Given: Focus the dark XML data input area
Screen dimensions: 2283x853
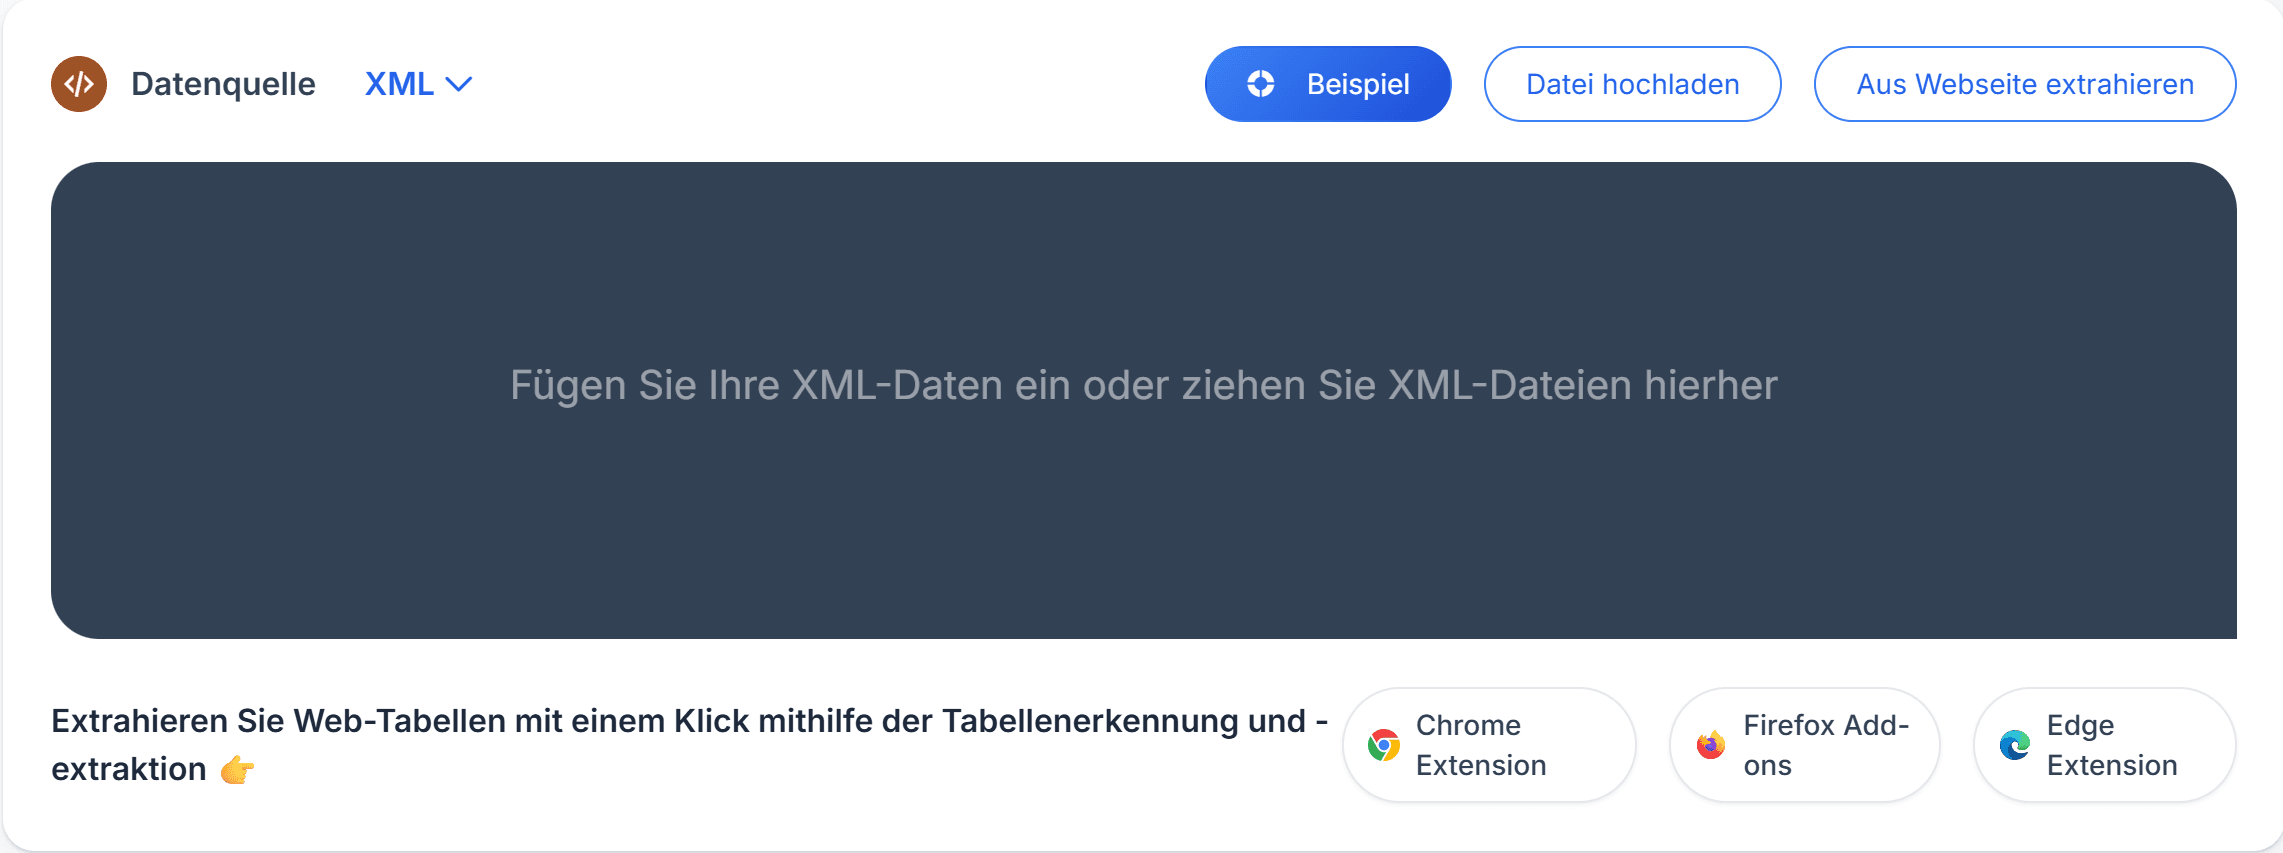Looking at the screenshot, I should point(1144,400).
